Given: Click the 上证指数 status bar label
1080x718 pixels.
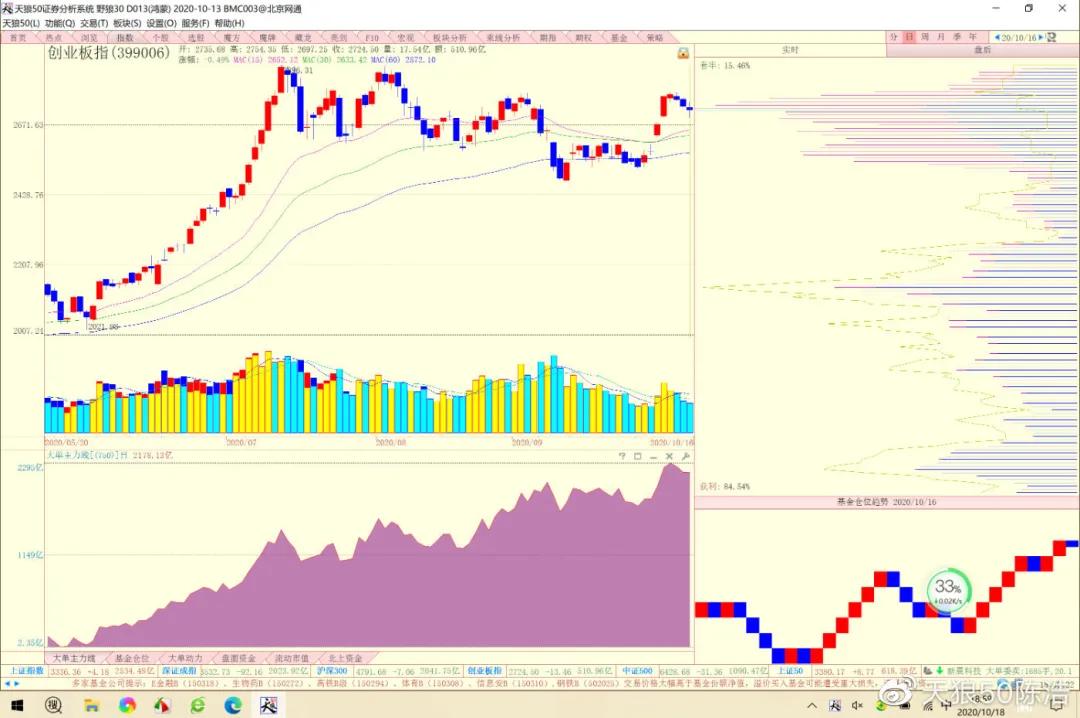Looking at the screenshot, I should (x=25, y=670).
